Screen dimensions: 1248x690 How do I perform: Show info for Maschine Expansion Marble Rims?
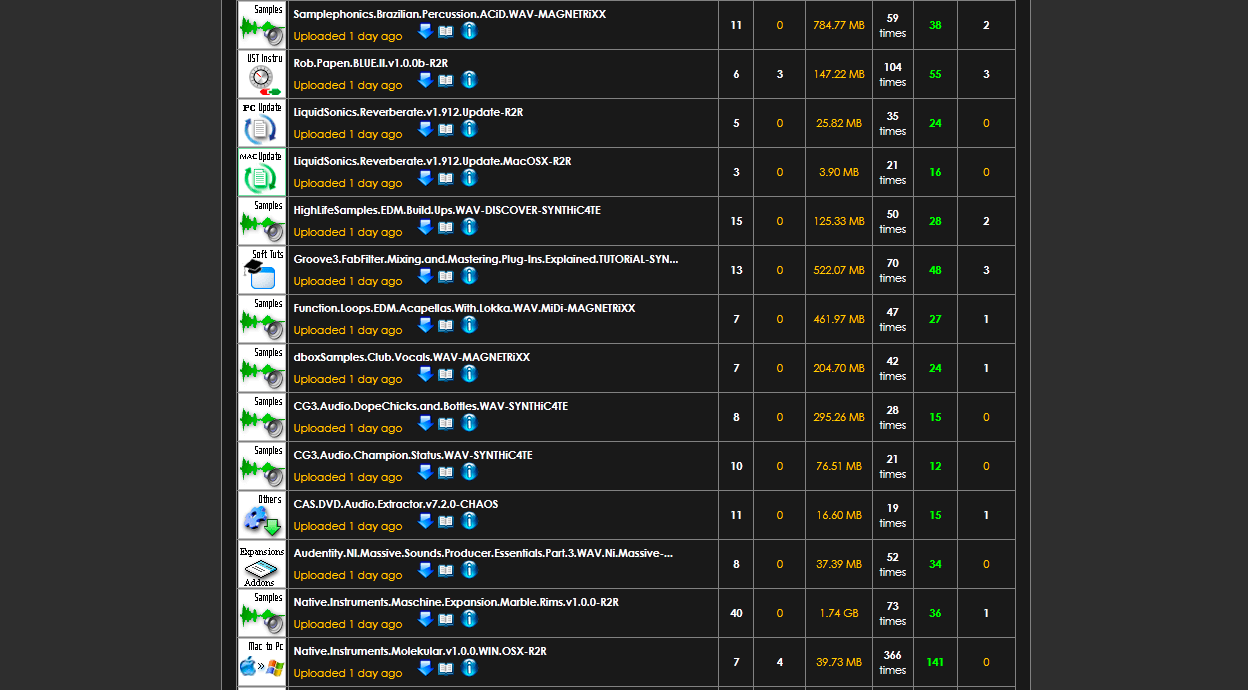point(469,619)
